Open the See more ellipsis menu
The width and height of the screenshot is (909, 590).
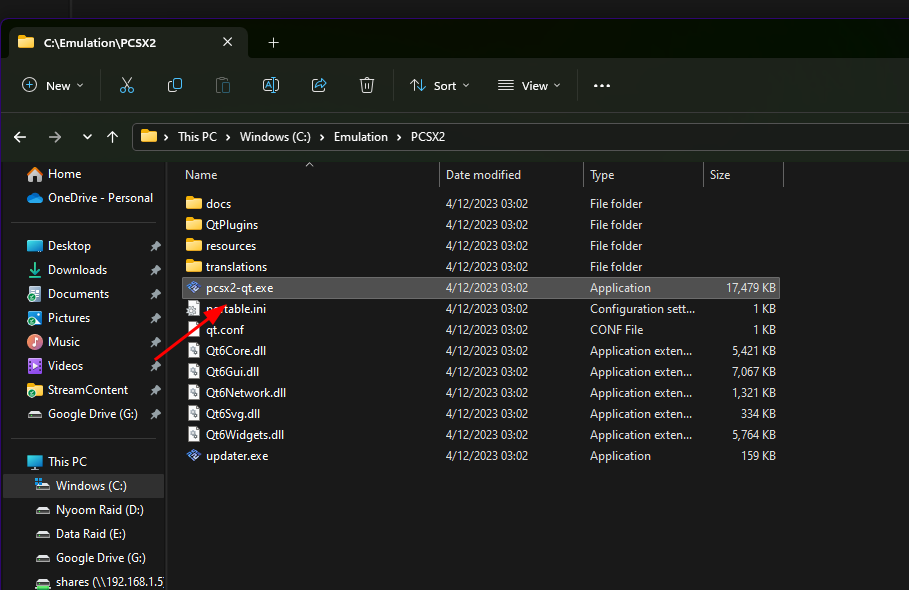[x=602, y=86]
